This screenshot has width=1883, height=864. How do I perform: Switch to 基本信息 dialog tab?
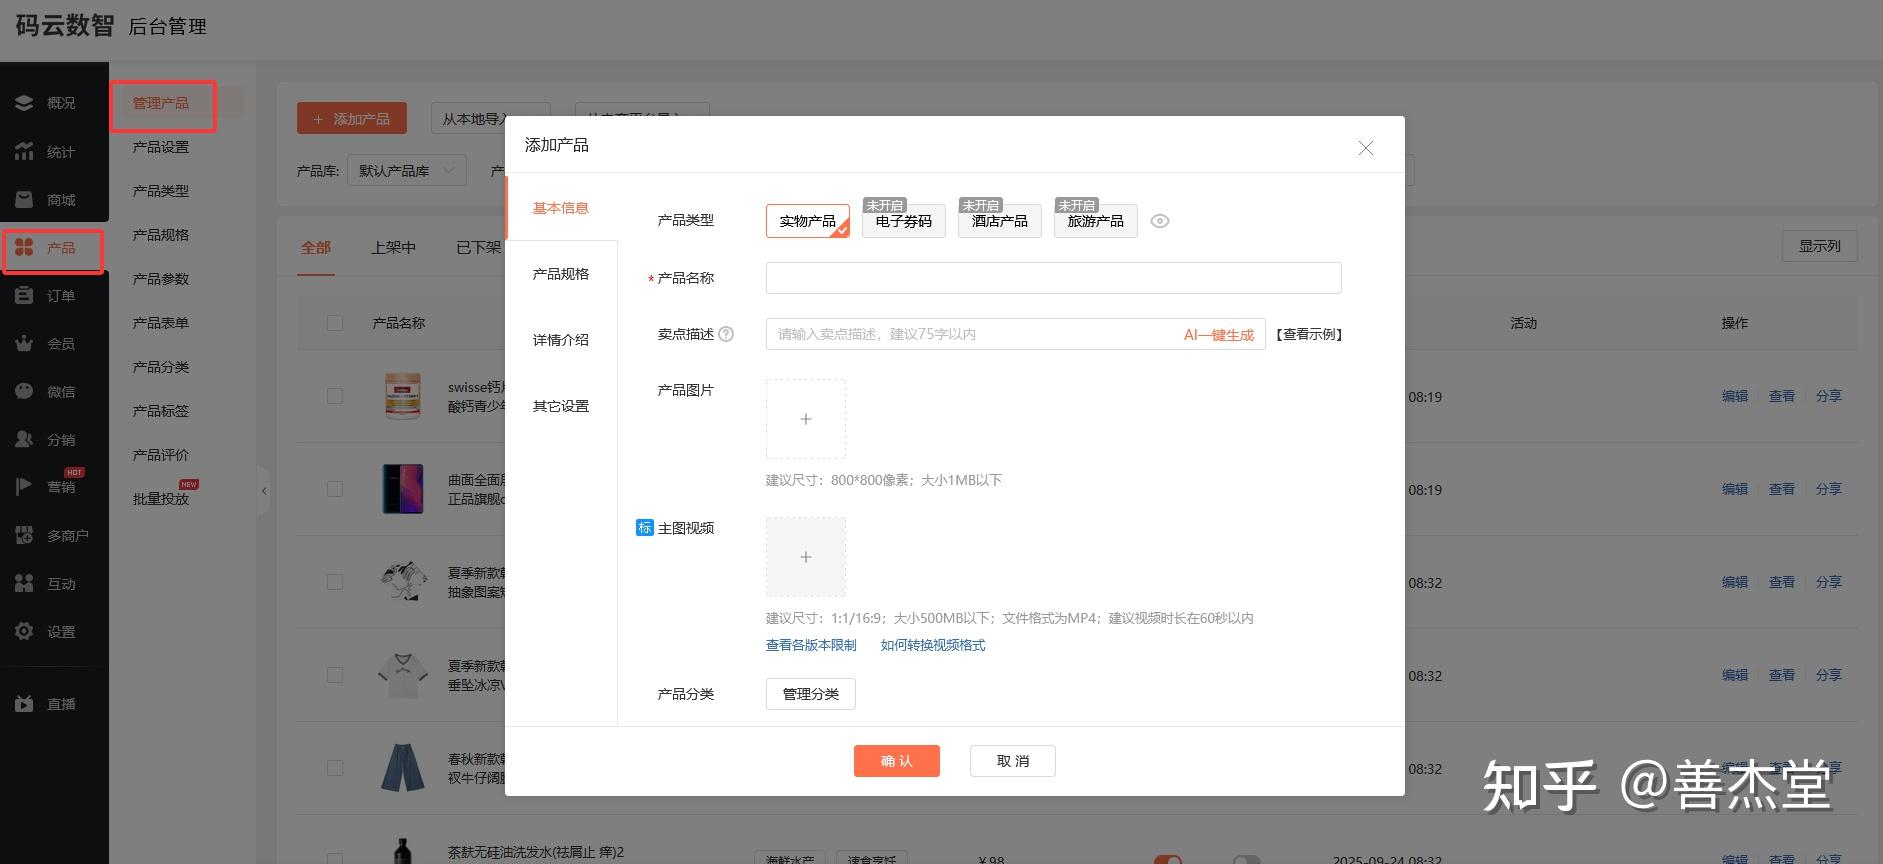(x=561, y=208)
